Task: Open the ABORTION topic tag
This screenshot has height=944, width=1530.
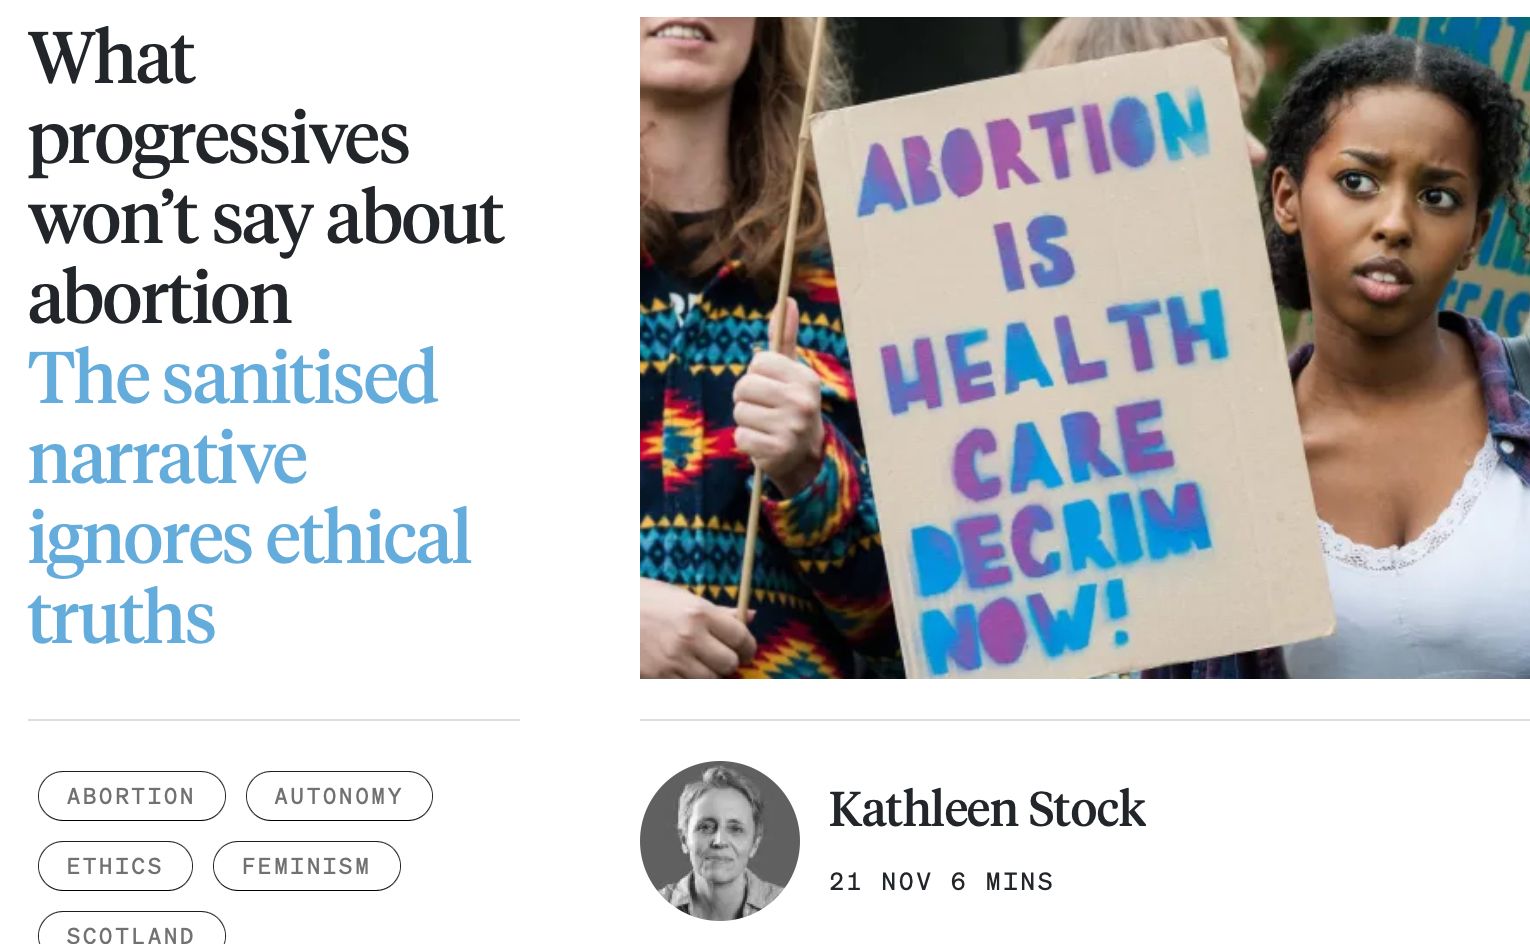Action: [131, 796]
